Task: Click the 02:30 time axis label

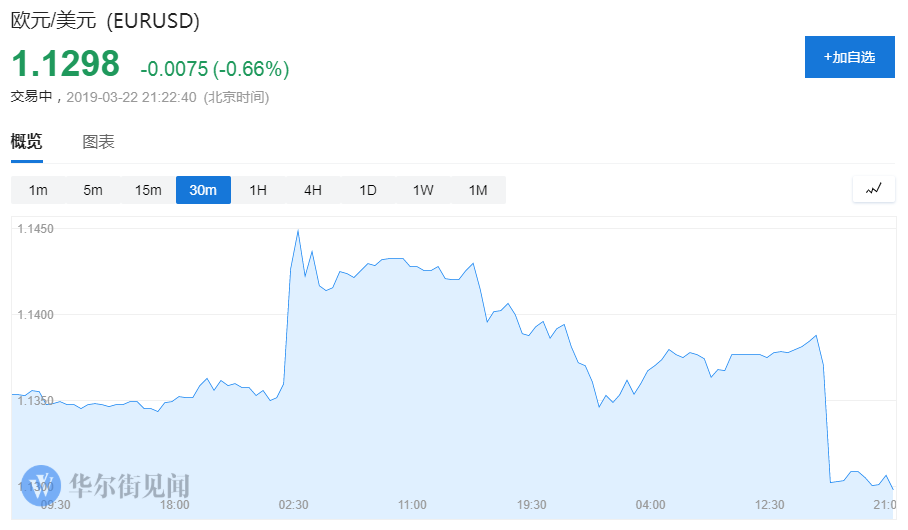Action: 293,505
